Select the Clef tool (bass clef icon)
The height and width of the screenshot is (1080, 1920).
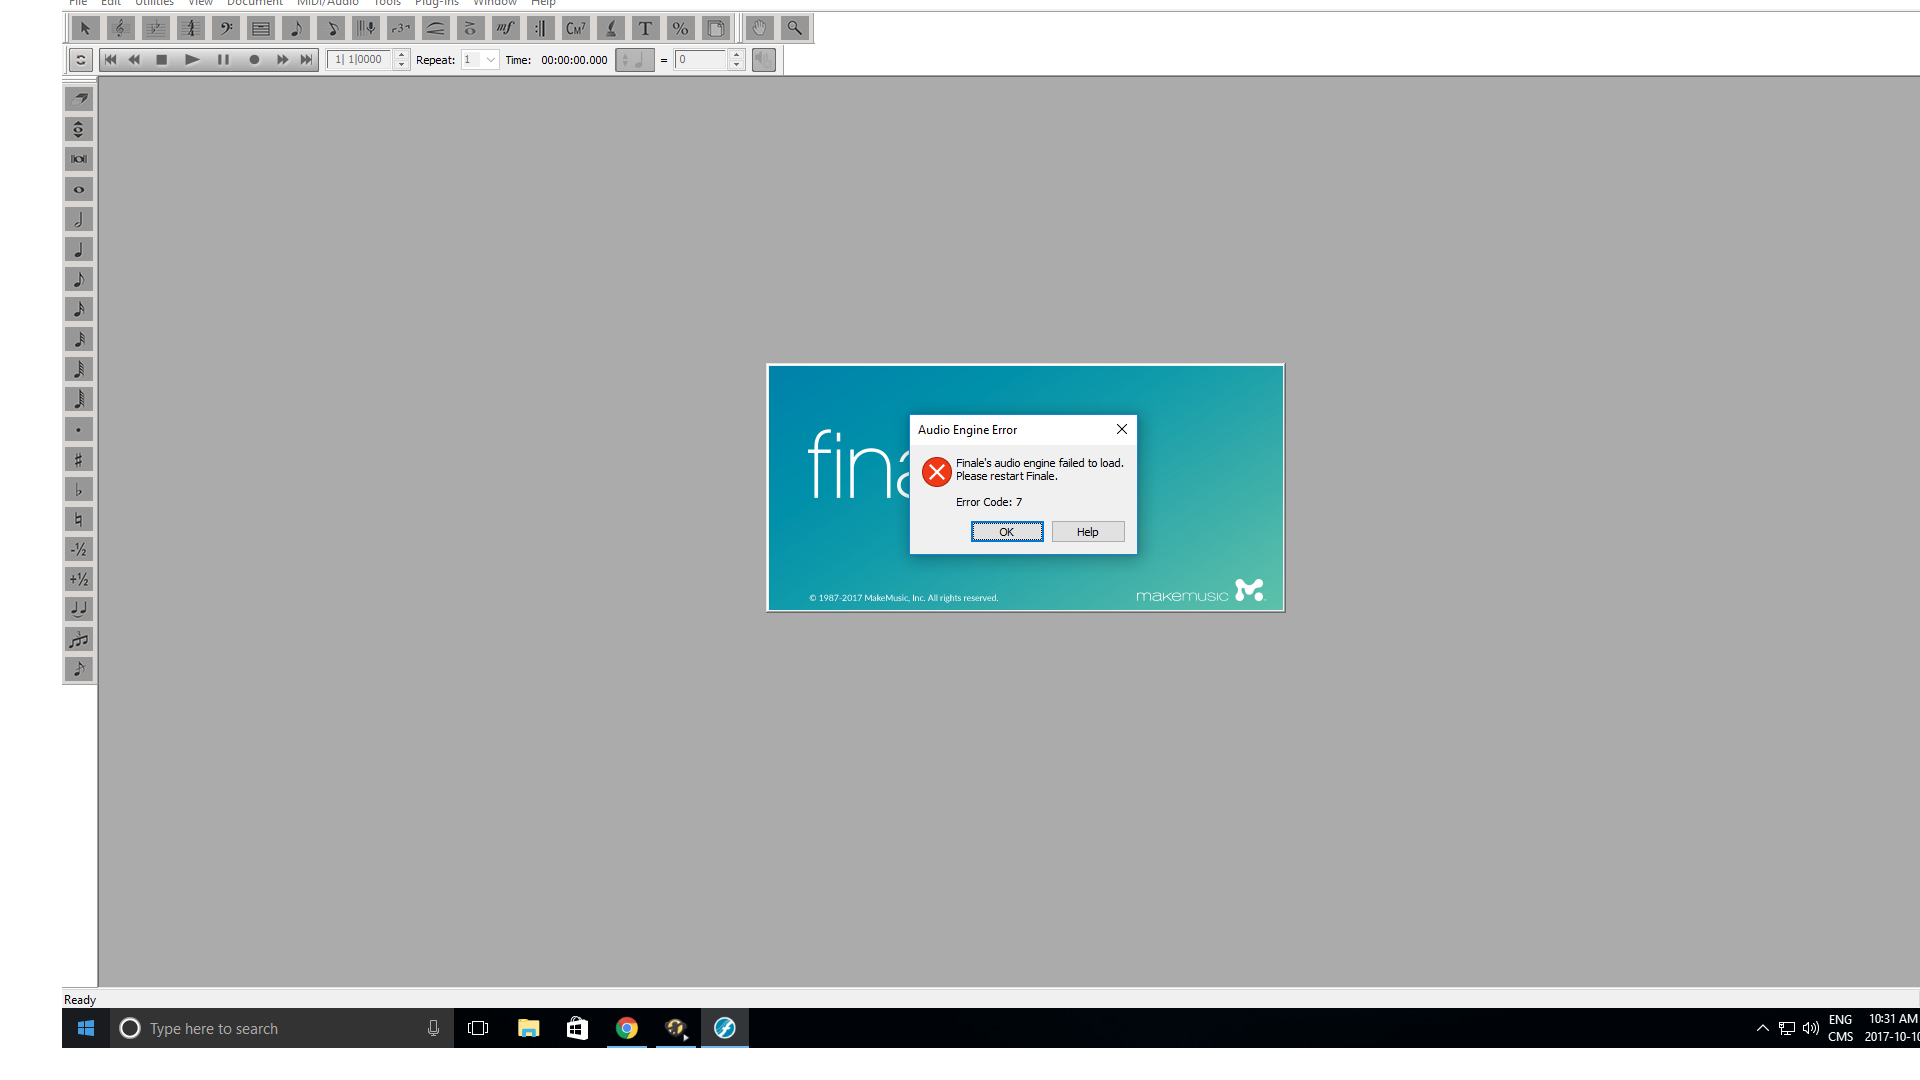(226, 28)
